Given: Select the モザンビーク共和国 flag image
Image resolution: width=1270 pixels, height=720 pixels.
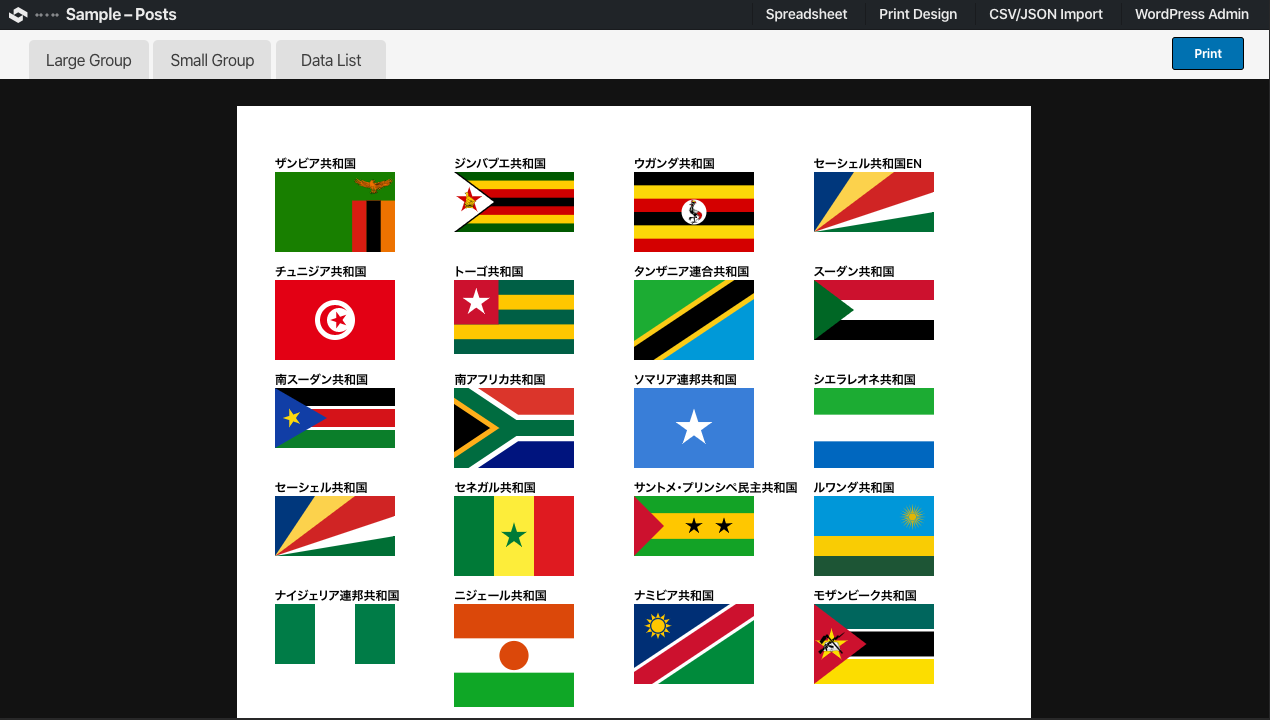Looking at the screenshot, I should (x=874, y=644).
